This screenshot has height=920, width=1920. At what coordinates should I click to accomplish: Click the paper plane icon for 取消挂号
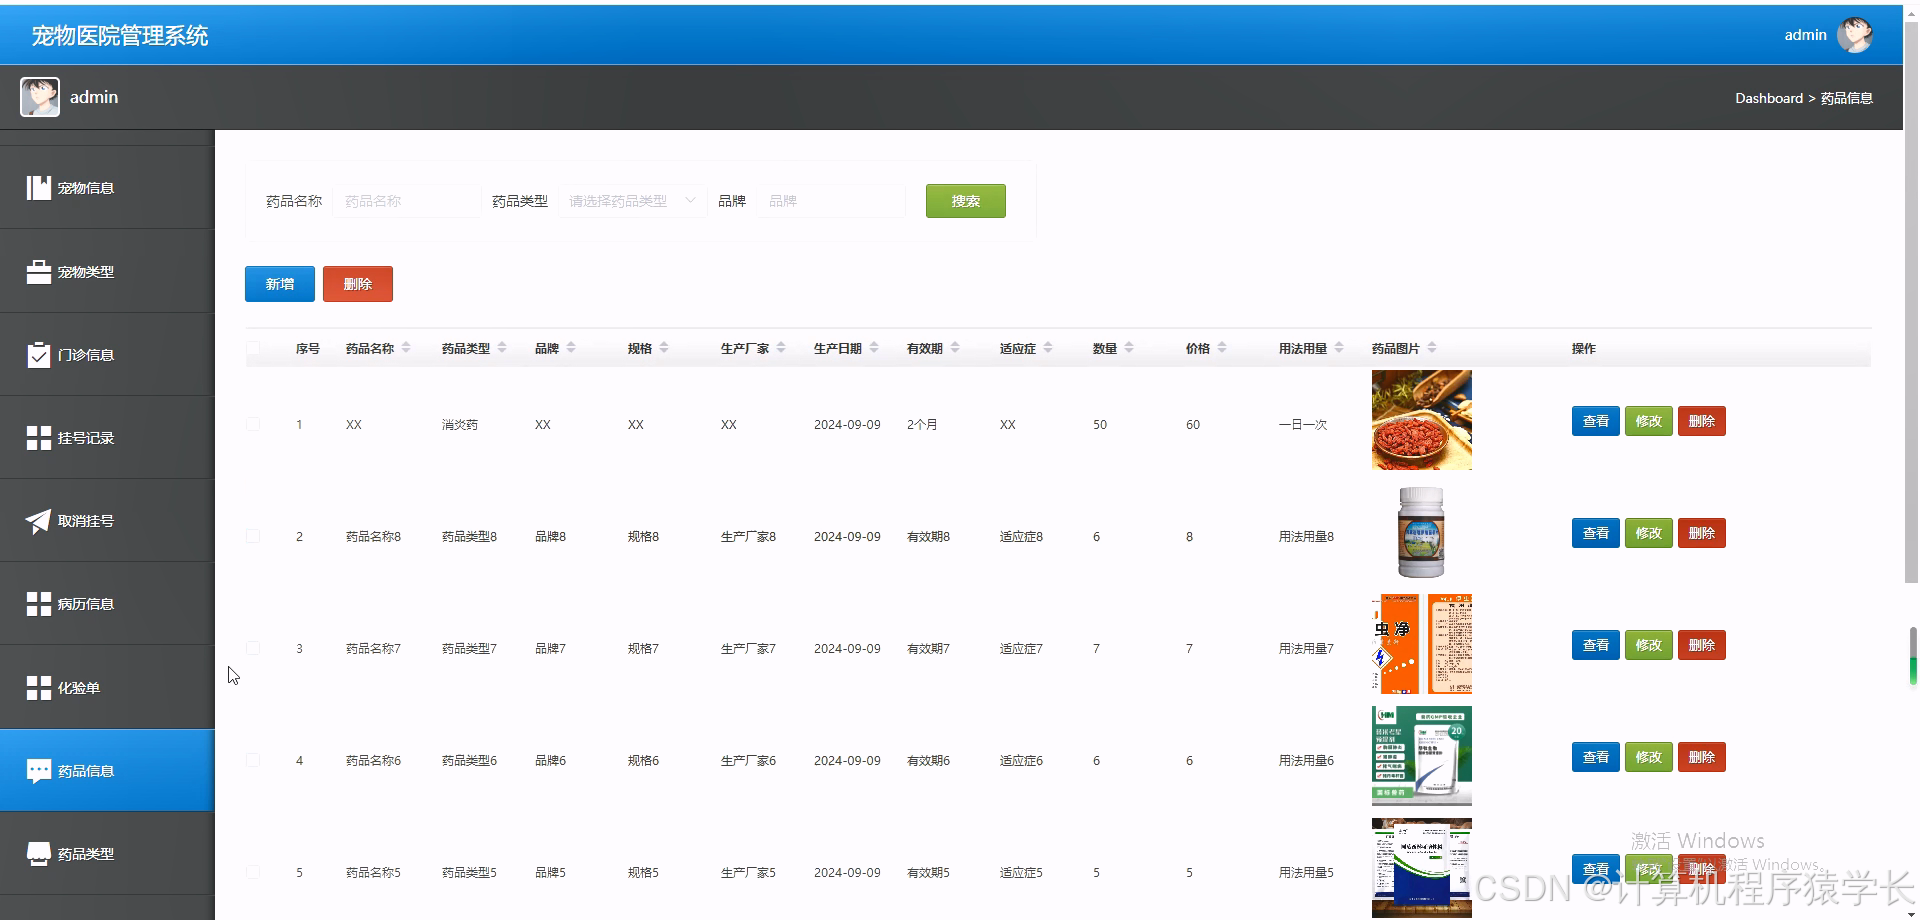[38, 521]
